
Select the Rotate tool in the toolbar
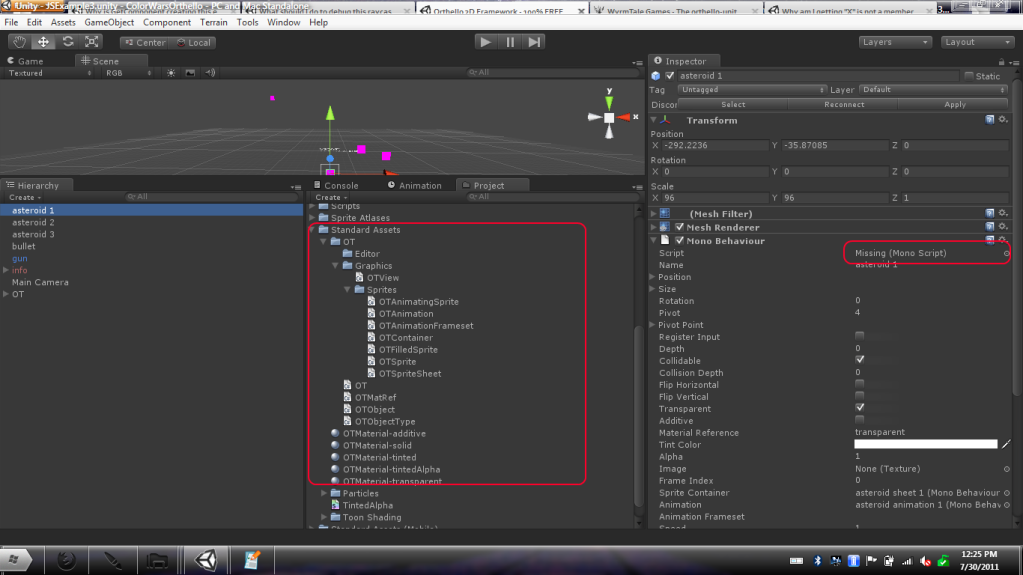point(68,42)
